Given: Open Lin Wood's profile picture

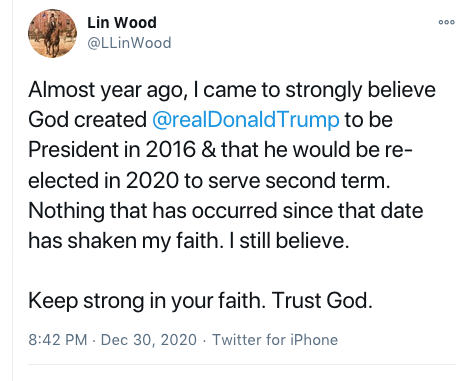Looking at the screenshot, I should 52,33.
